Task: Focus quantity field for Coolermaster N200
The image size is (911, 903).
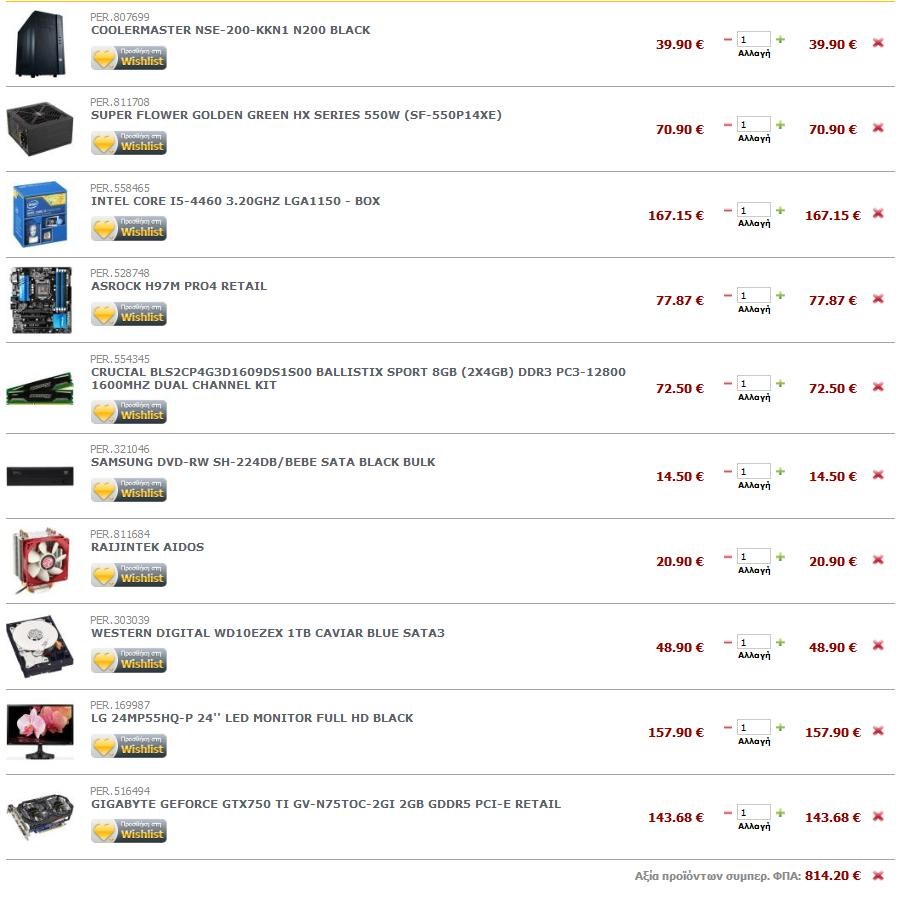Action: [x=754, y=40]
